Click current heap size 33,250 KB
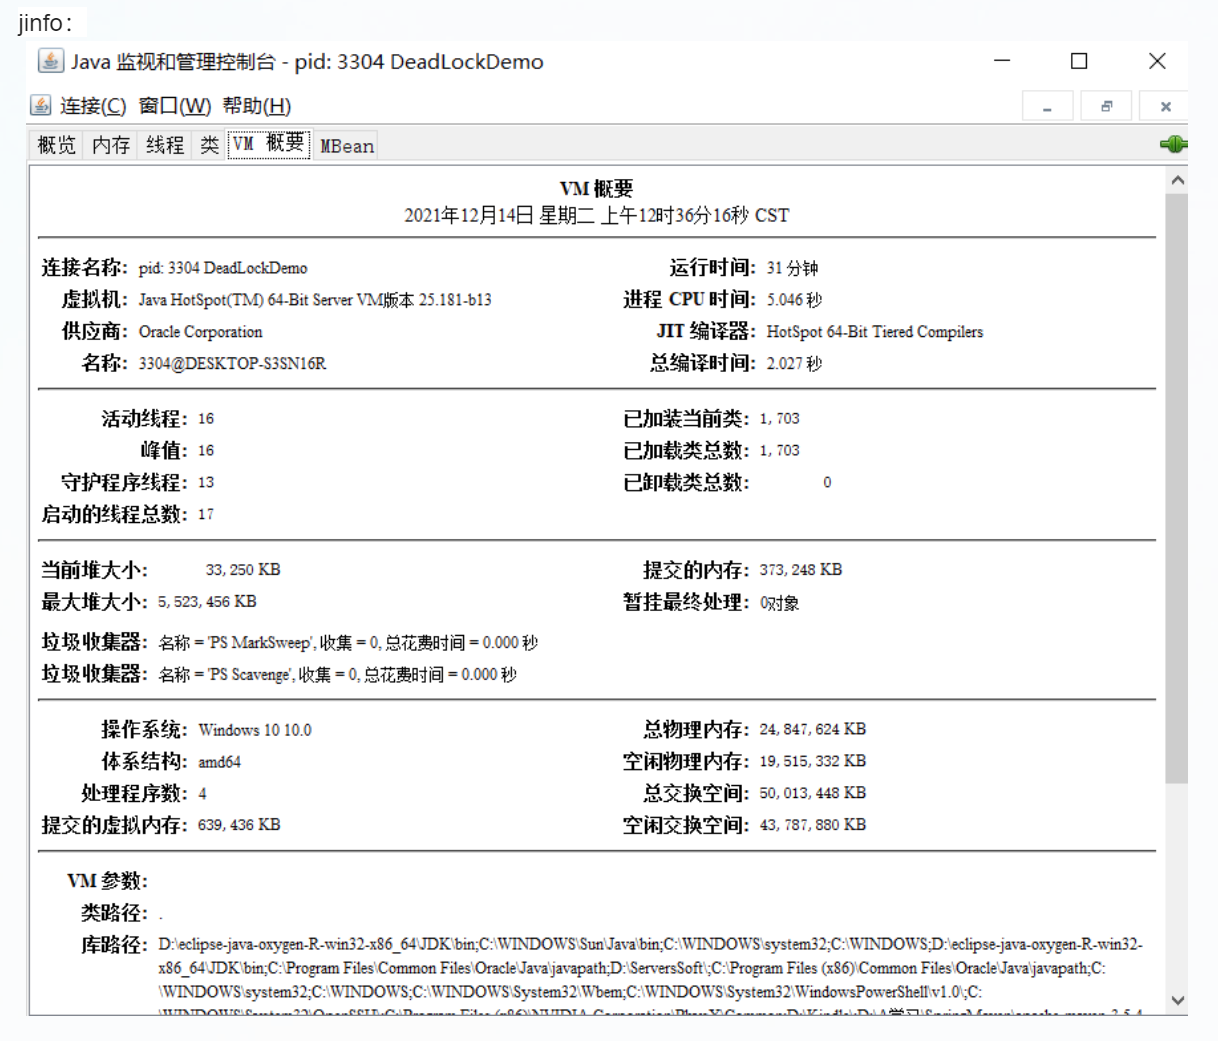The image size is (1218, 1041). click(243, 570)
